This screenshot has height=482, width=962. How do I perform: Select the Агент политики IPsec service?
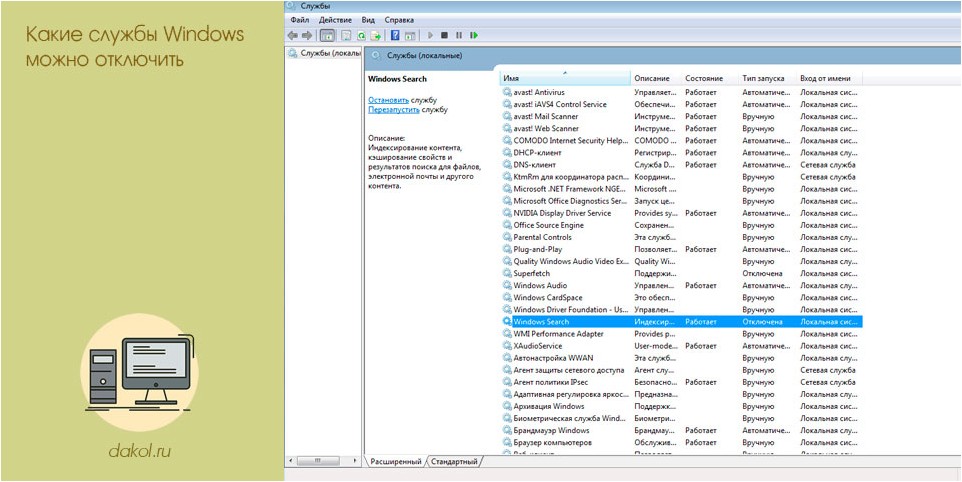[682, 382]
